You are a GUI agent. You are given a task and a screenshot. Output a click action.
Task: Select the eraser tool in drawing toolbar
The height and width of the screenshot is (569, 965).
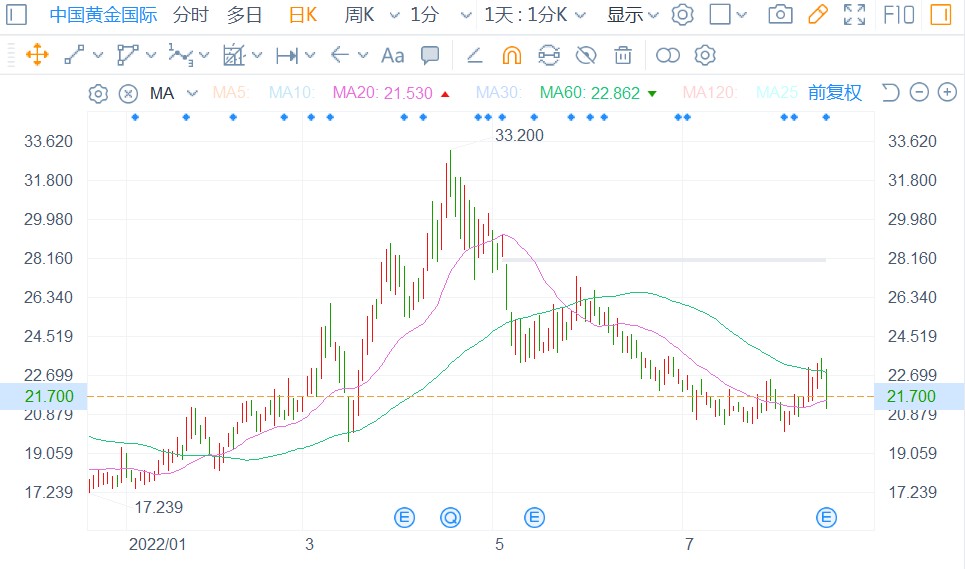475,55
